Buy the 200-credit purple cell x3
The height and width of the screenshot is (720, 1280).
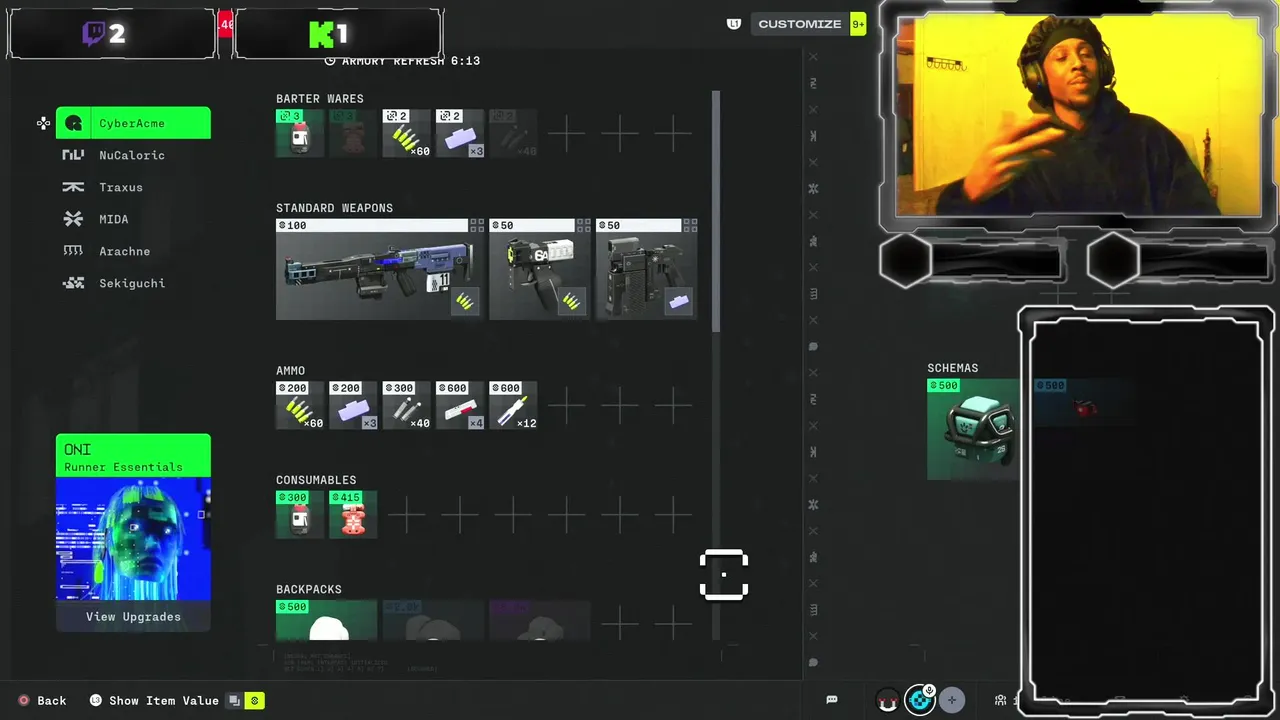[x=353, y=405]
